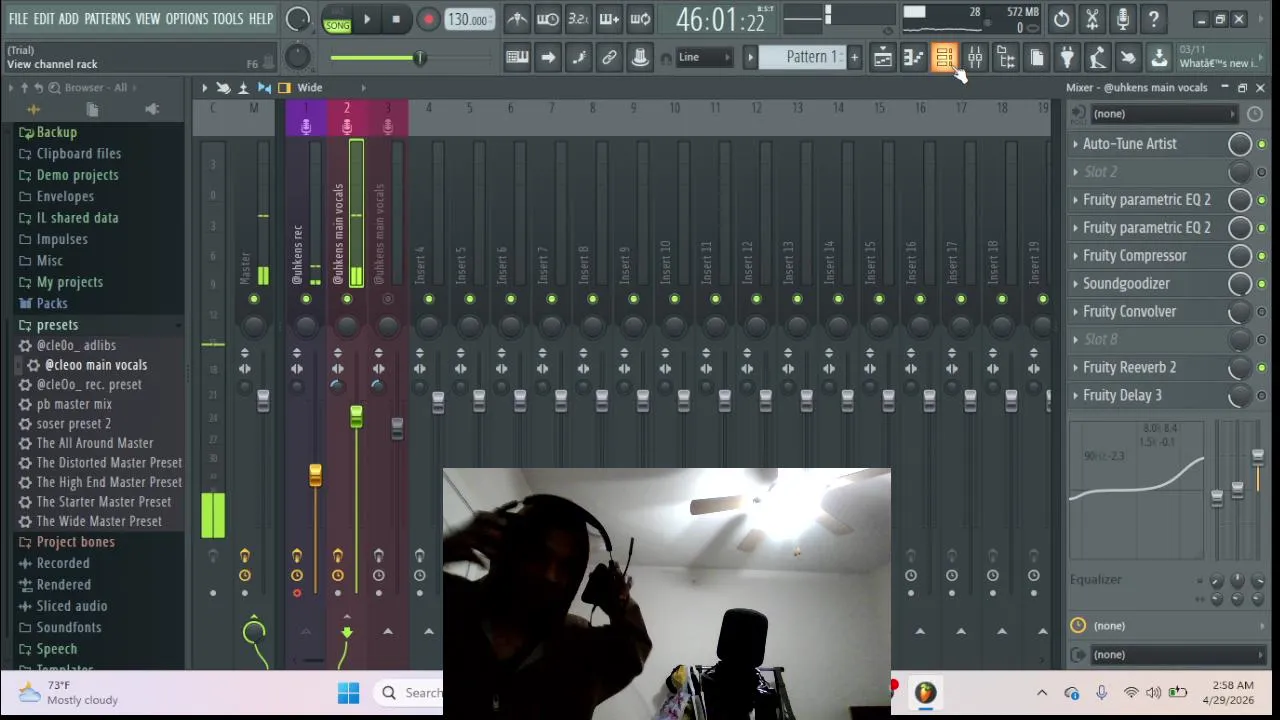The image size is (1280, 720).
Task: Toggle the metronome icon
Action: [x=517, y=19]
